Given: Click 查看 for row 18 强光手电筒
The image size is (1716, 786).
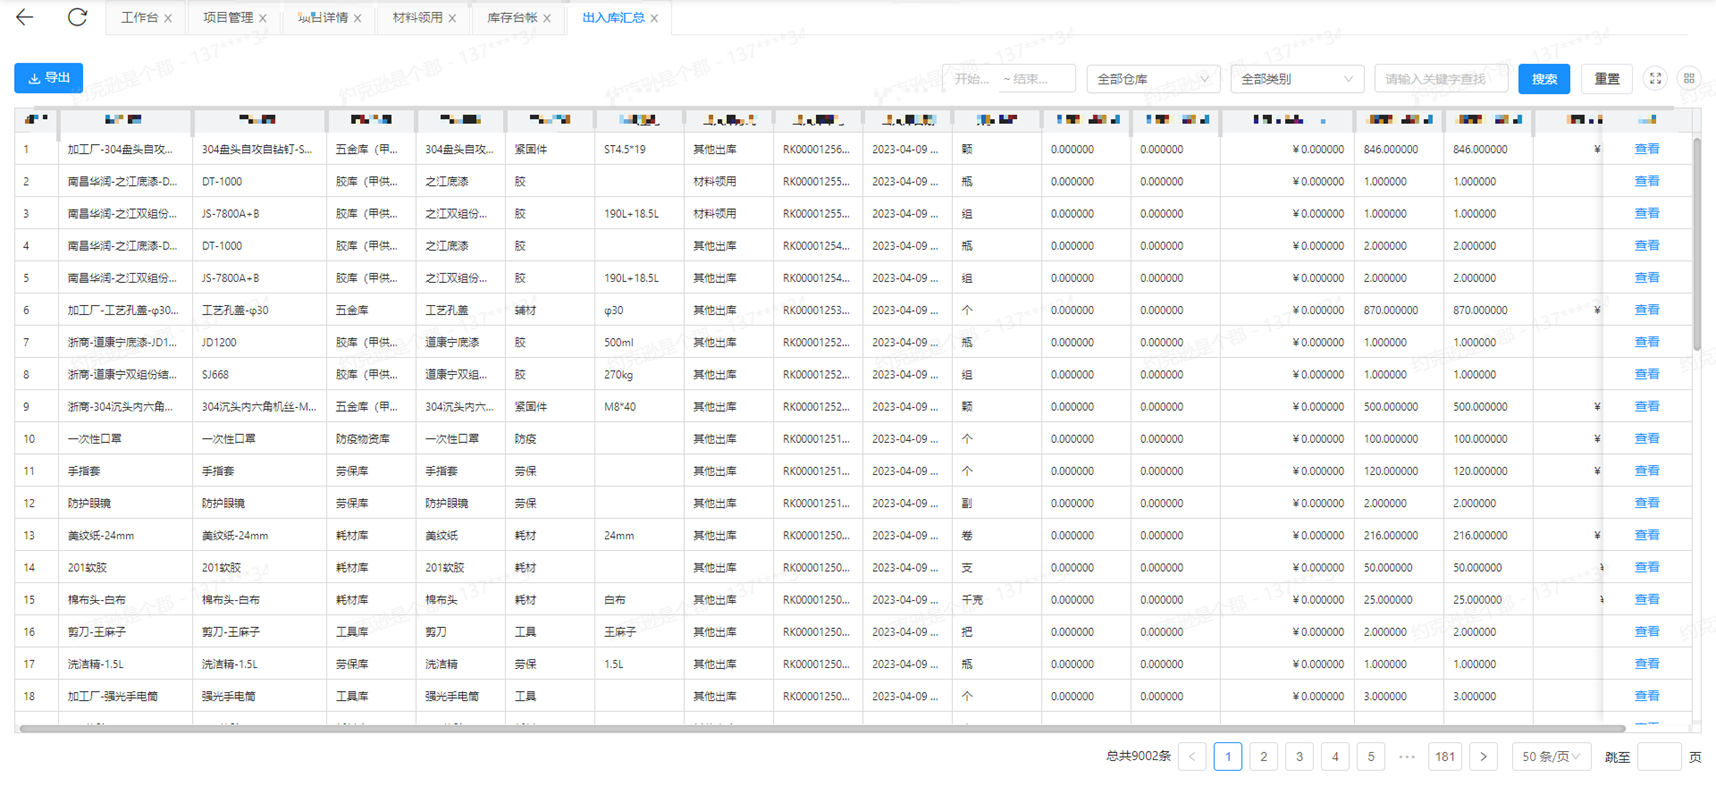Looking at the screenshot, I should 1647,696.
